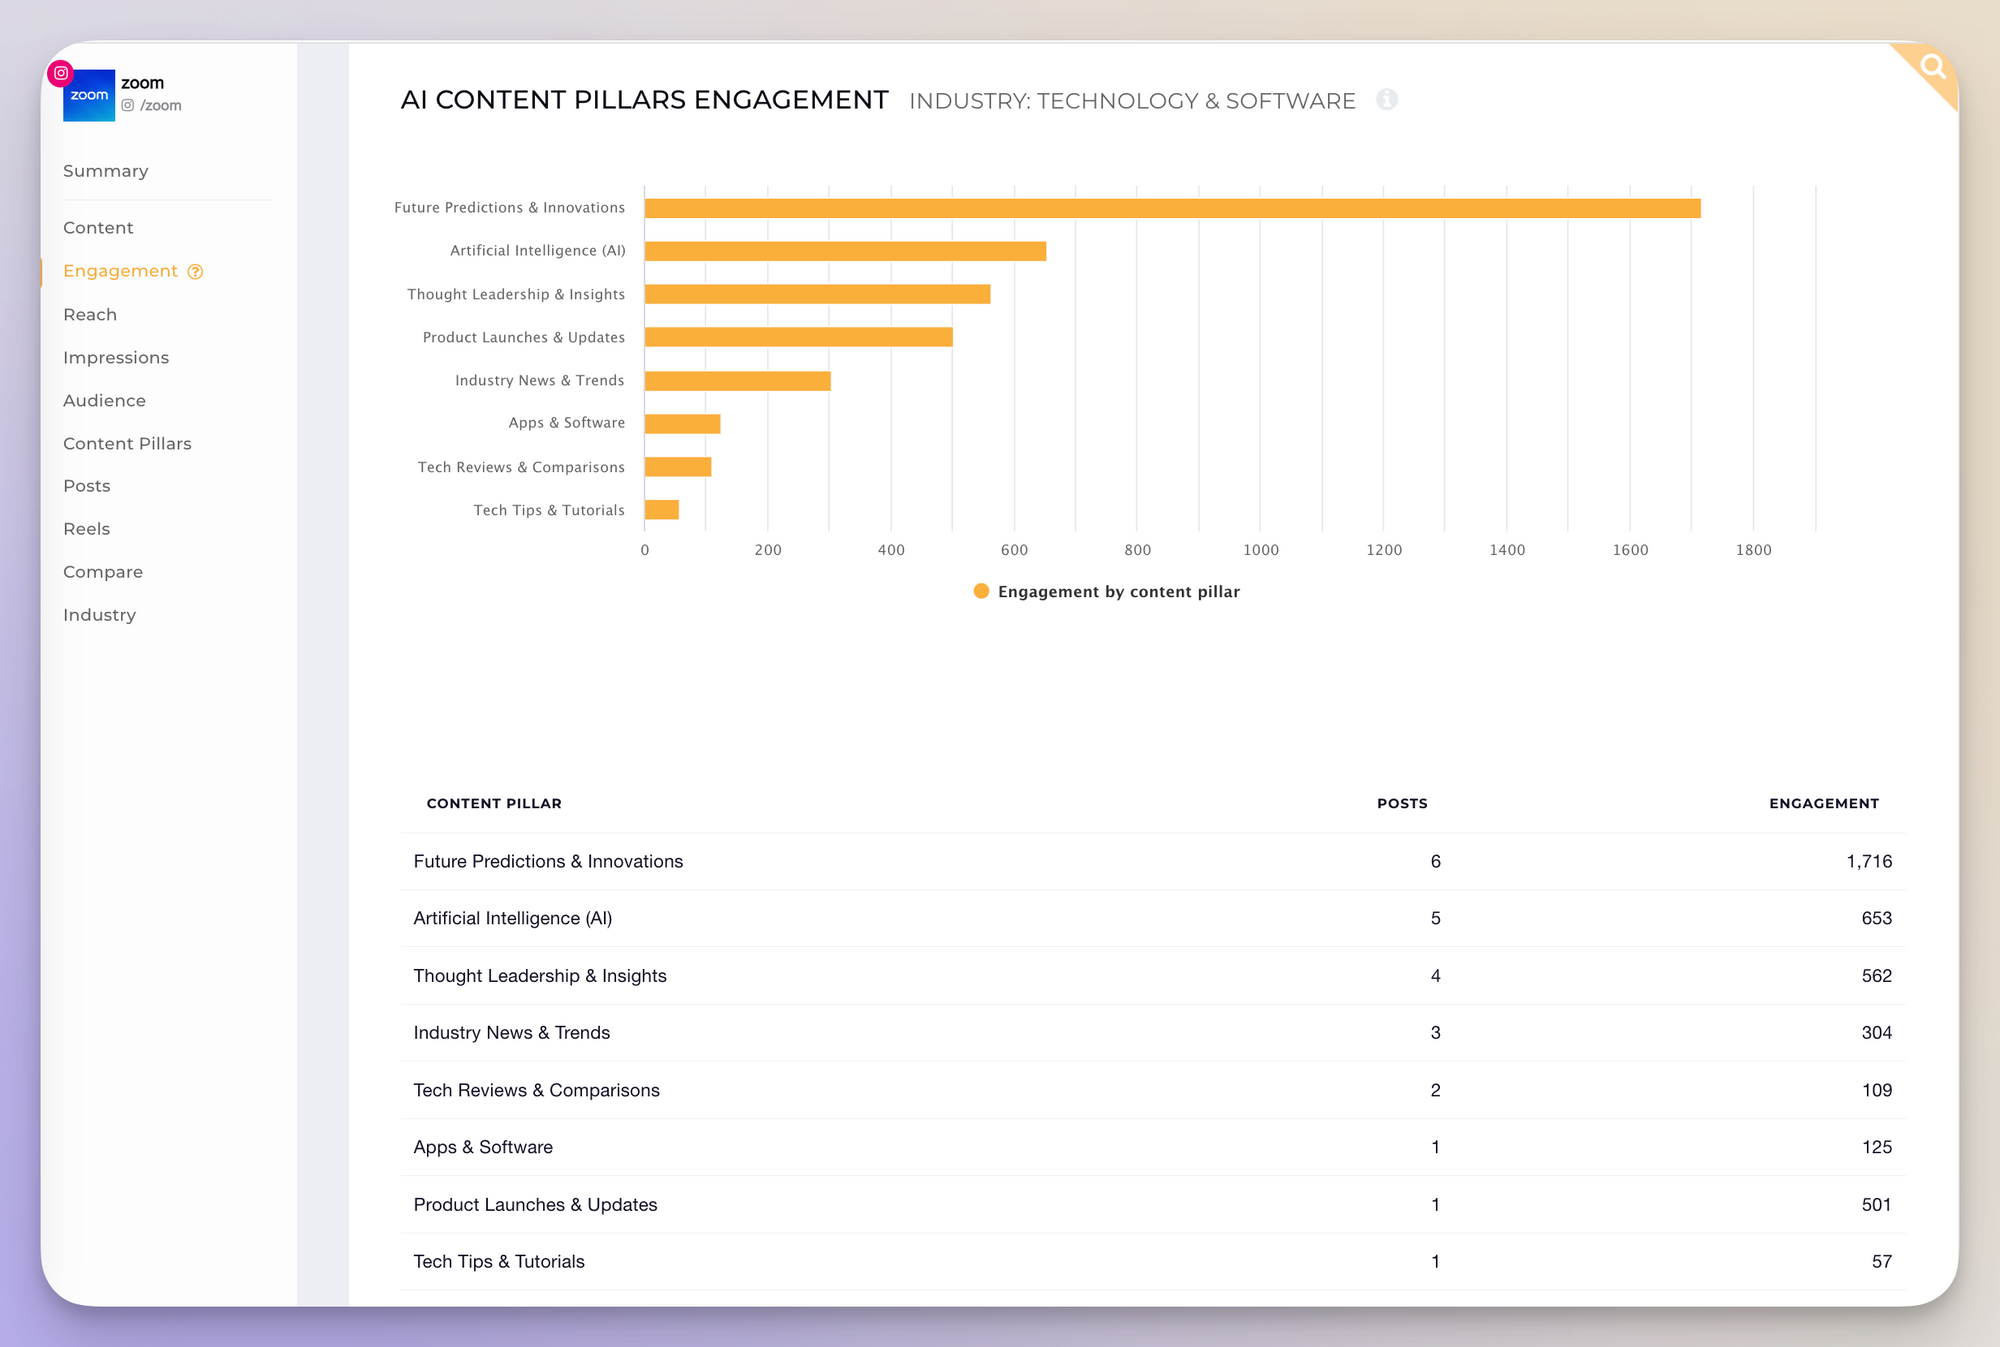Click the help icon next to Engagement
2000x1347 pixels.
[196, 272]
